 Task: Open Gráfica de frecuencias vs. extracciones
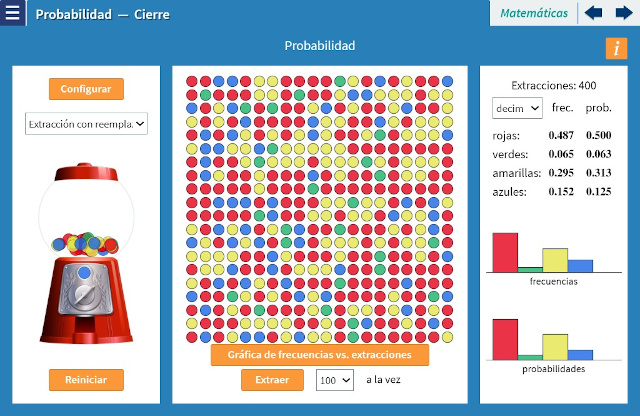click(319, 355)
